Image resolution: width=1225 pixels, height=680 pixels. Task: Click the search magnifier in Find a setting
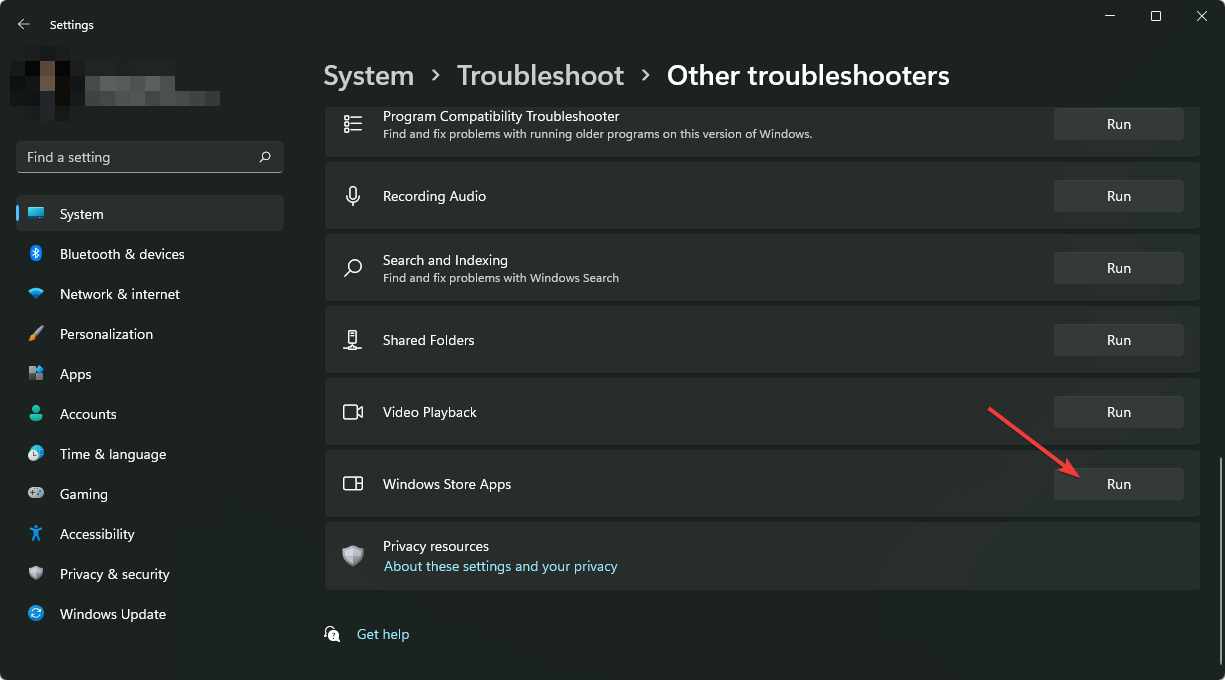[x=265, y=157]
